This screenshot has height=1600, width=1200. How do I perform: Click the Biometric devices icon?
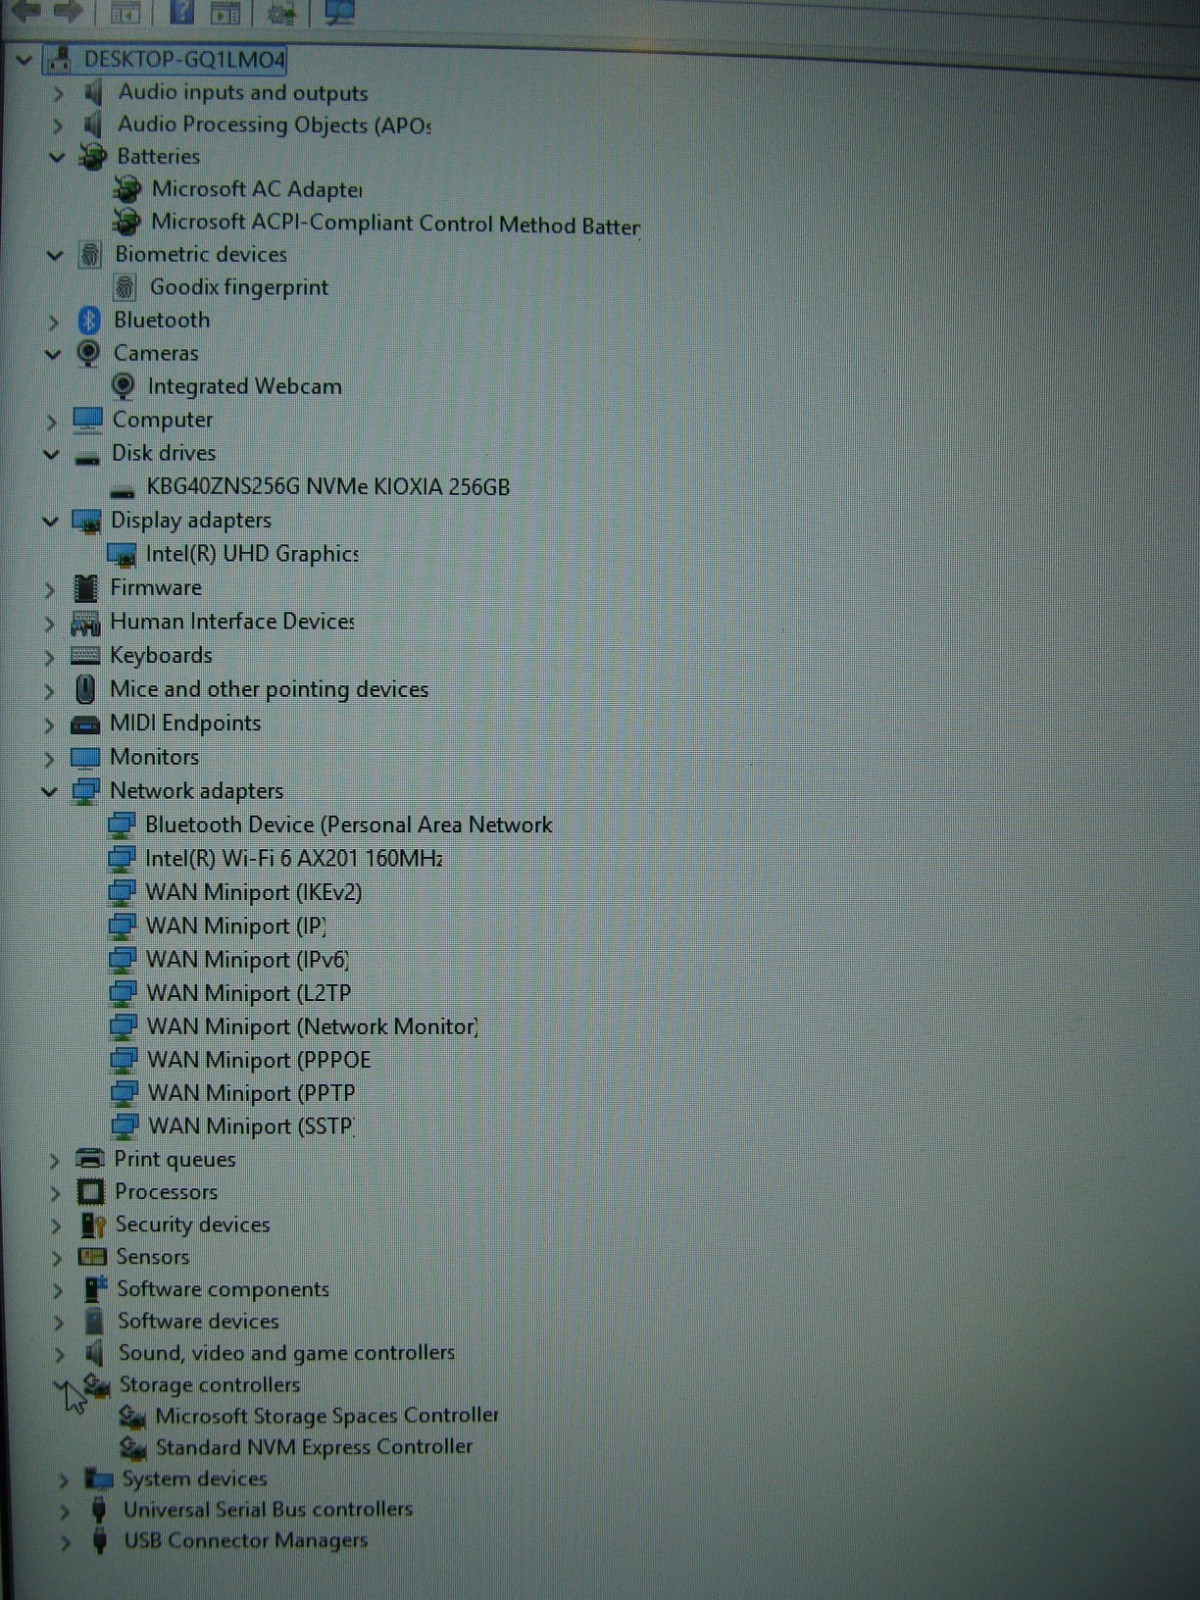coord(90,255)
